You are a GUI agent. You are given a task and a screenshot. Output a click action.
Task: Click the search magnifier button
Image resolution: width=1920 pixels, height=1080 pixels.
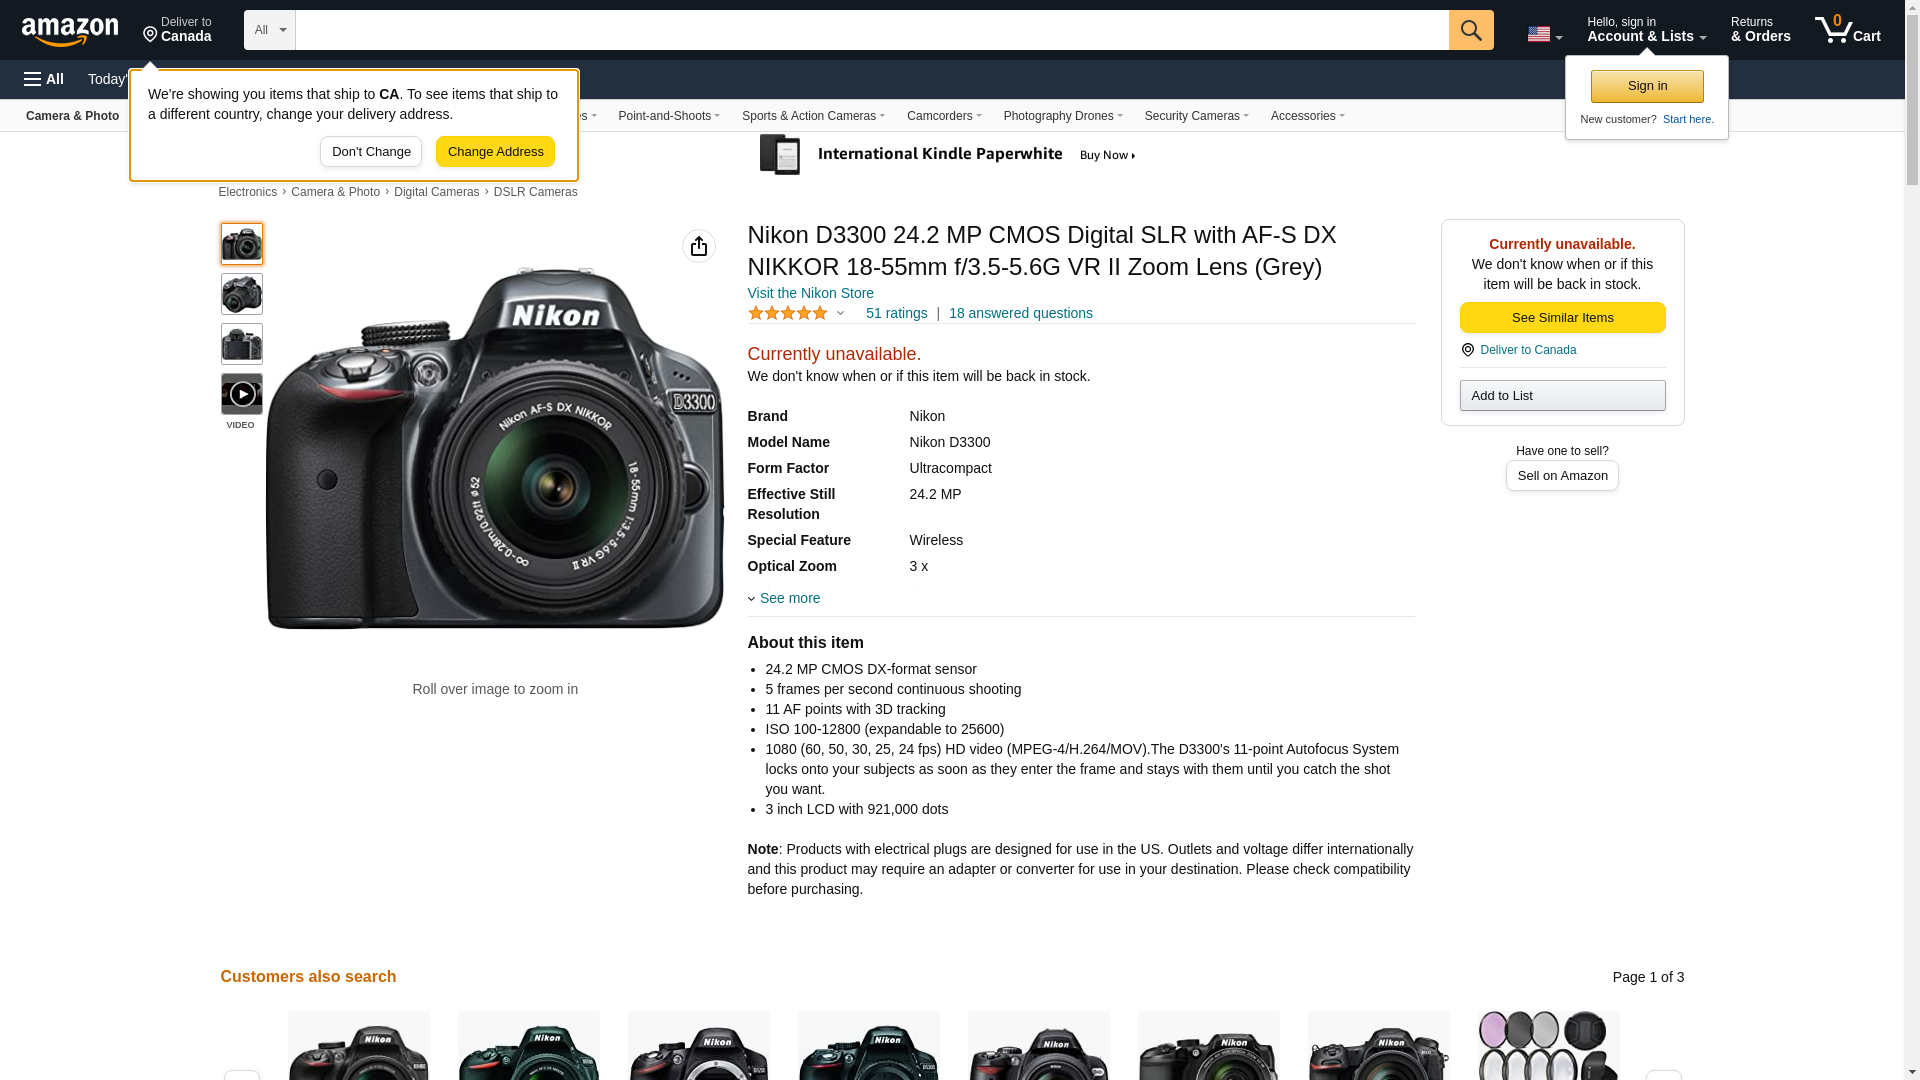tap(1470, 30)
